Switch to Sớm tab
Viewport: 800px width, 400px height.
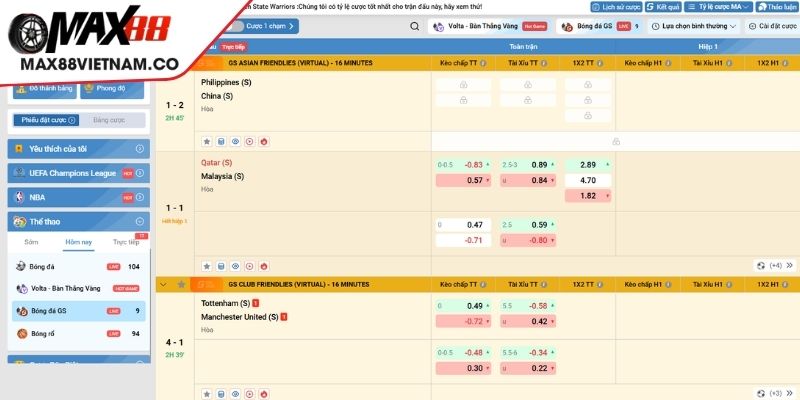click(32, 242)
